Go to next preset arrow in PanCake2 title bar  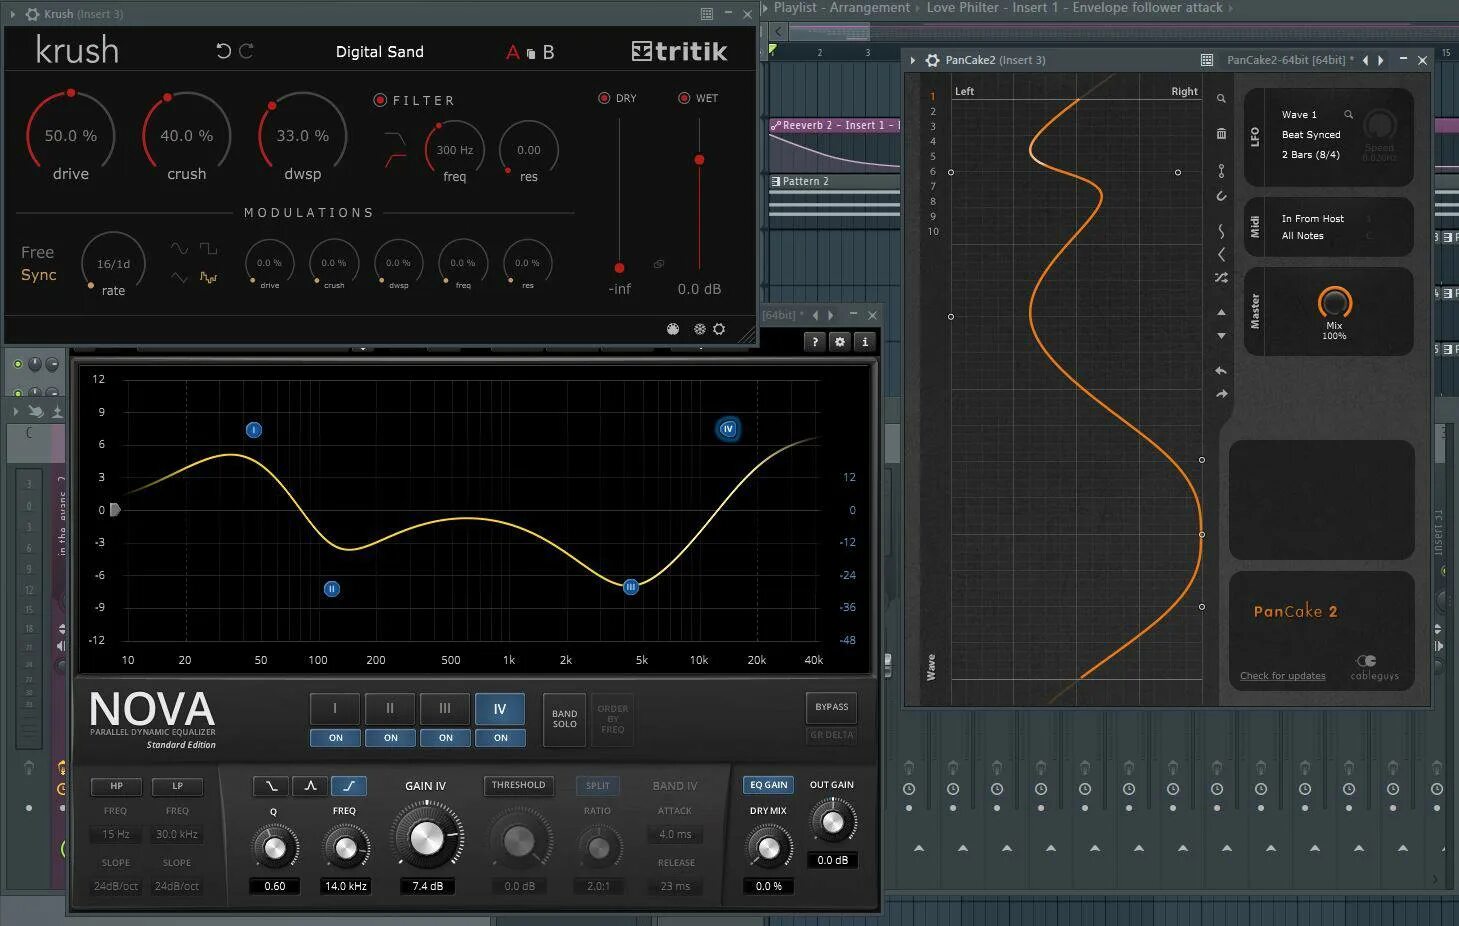(1381, 60)
